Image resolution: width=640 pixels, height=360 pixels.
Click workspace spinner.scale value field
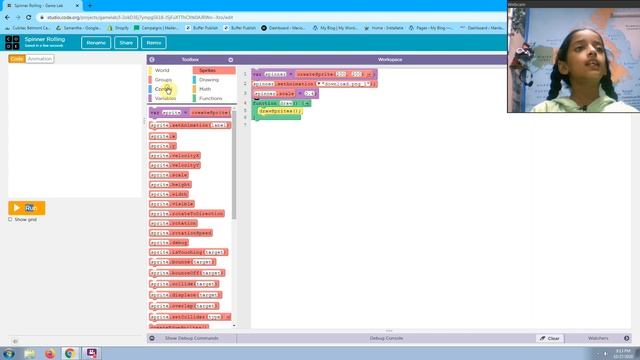pos(310,94)
